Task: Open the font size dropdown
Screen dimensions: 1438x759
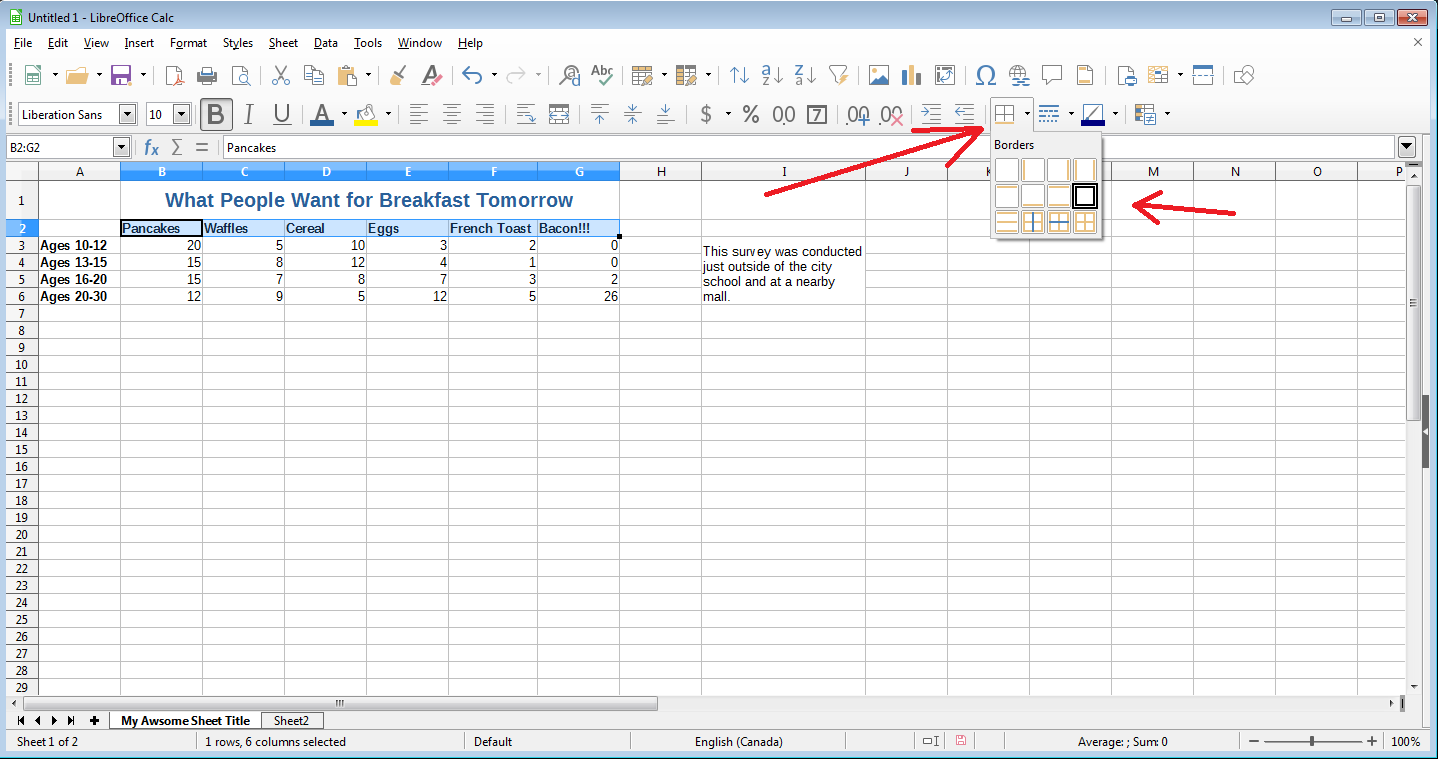Action: click(x=181, y=114)
